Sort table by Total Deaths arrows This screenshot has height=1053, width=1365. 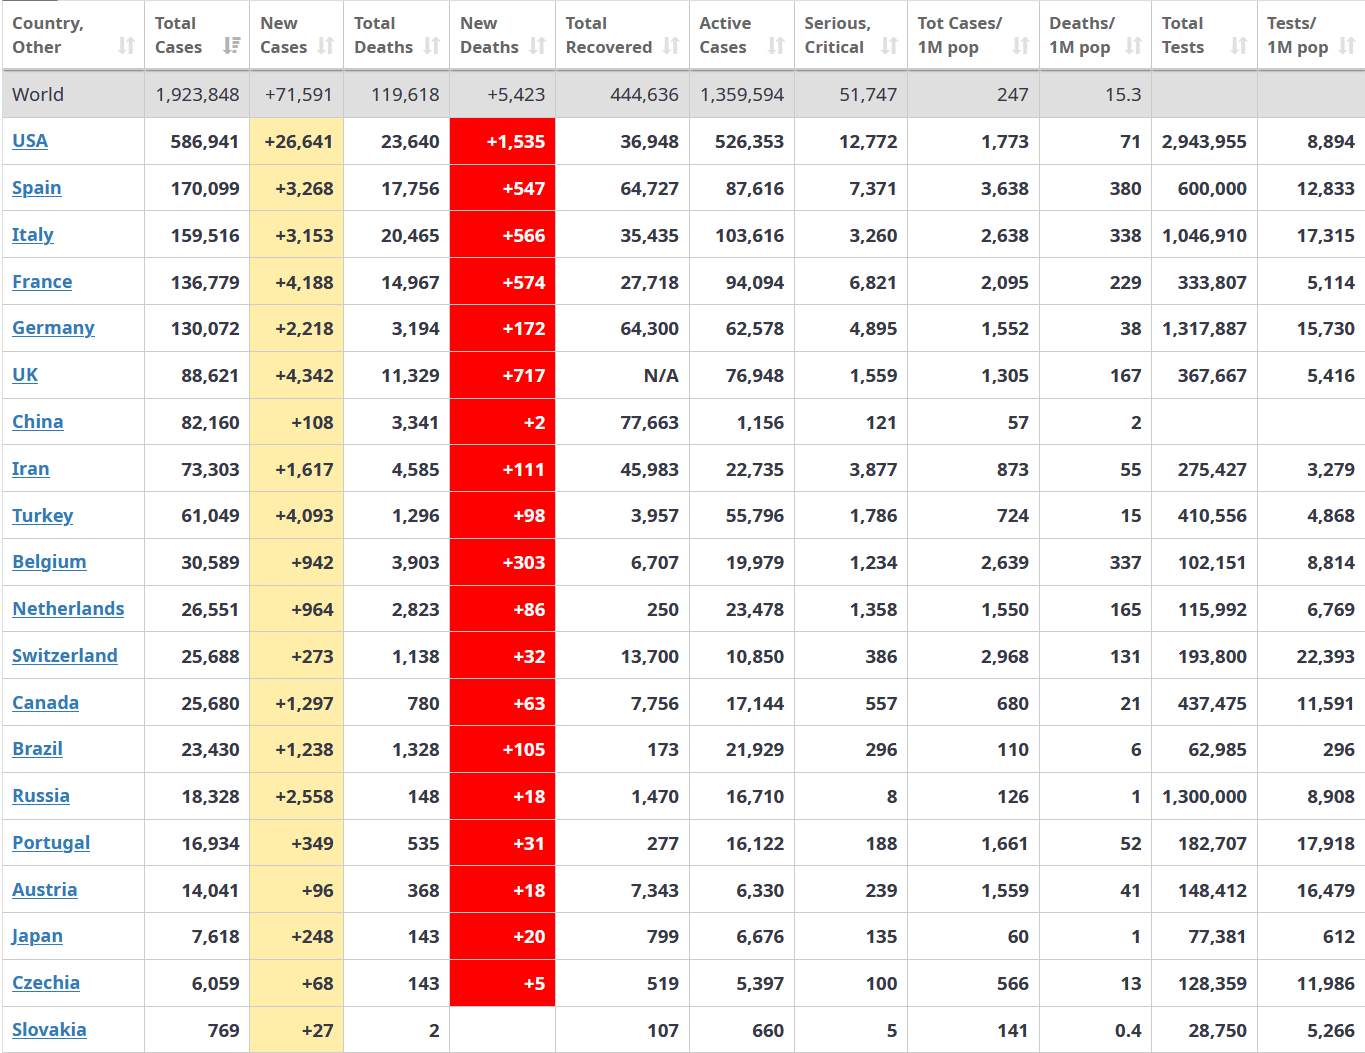[x=431, y=46]
